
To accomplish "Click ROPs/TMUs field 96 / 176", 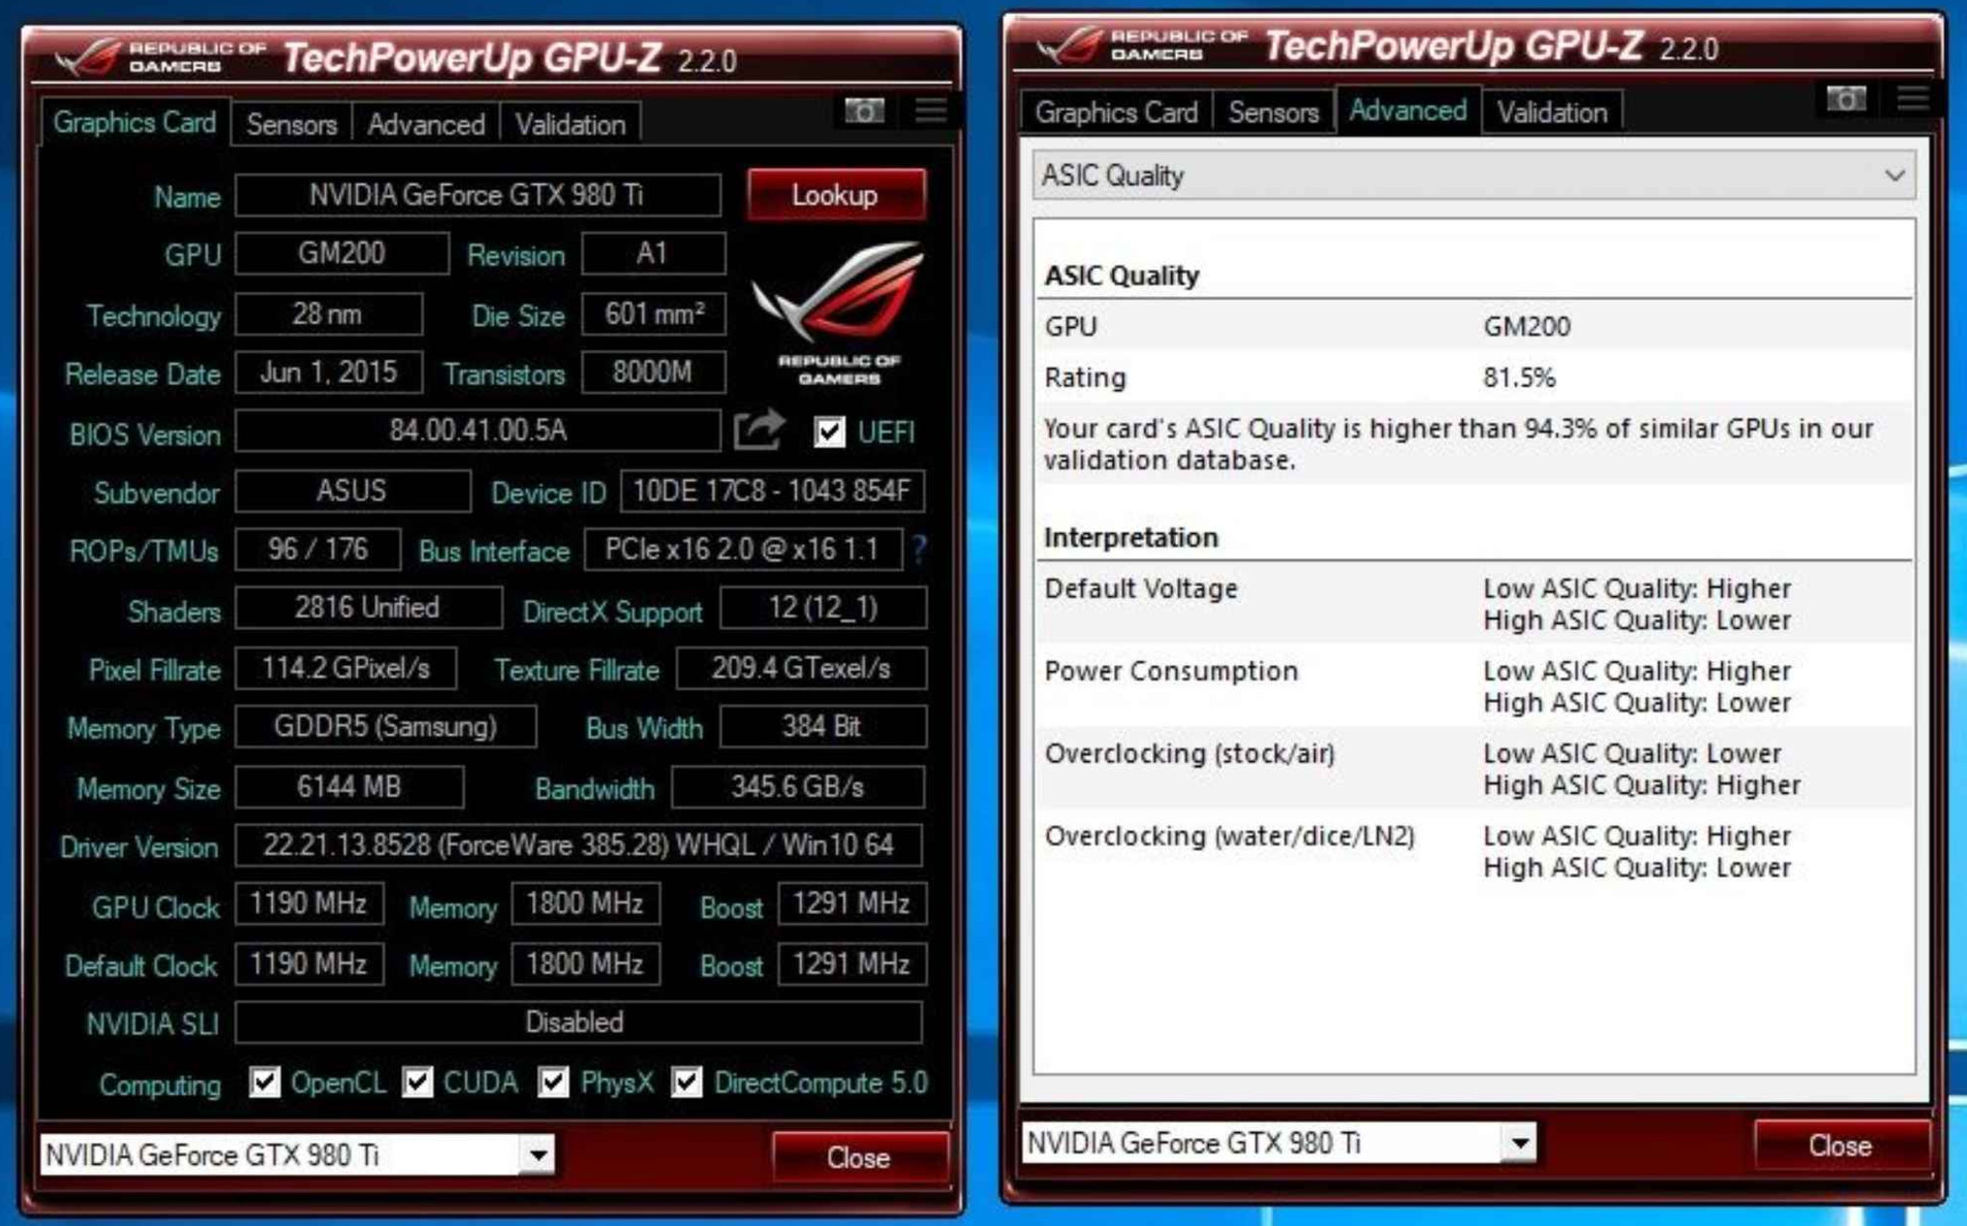I will [x=318, y=549].
